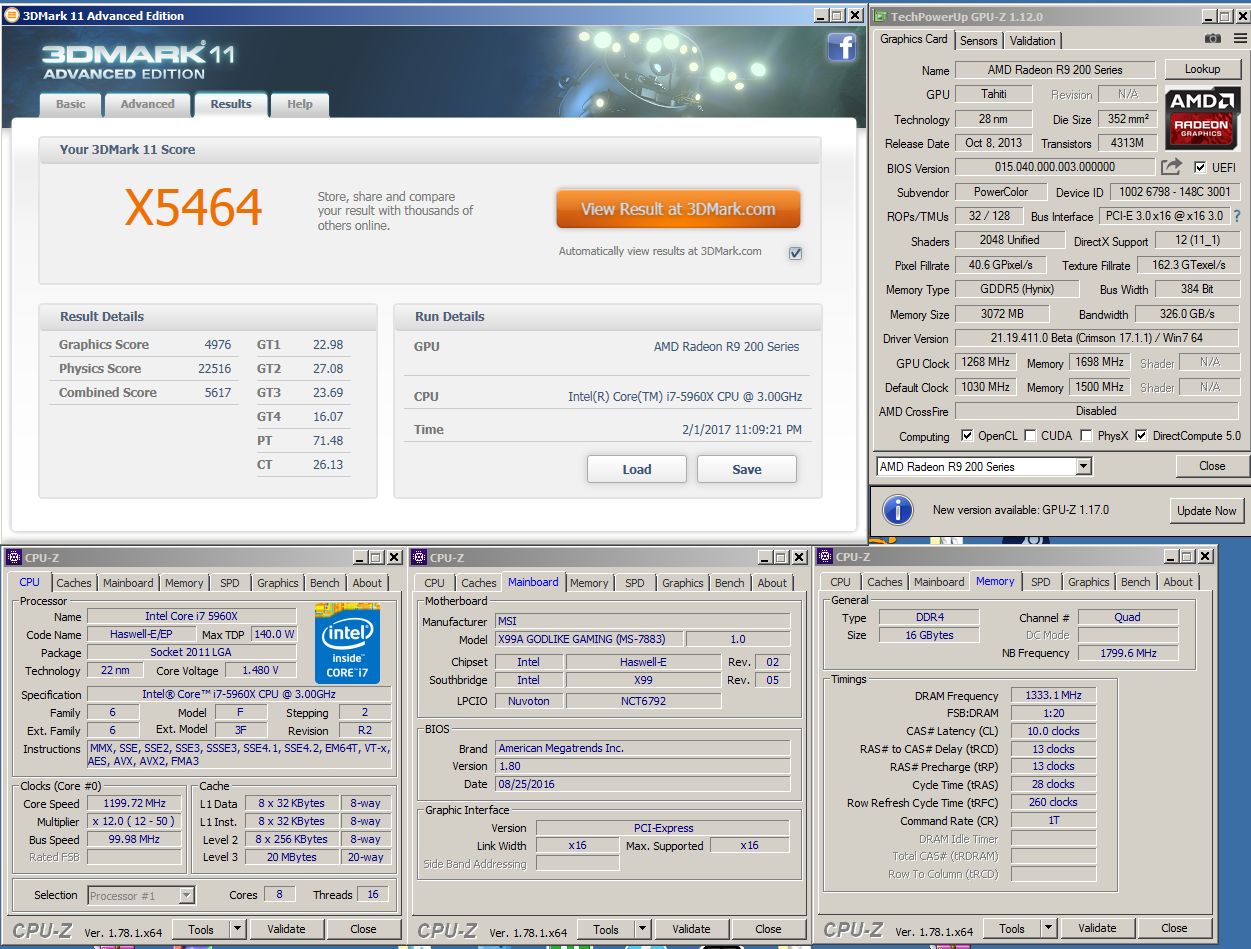The height and width of the screenshot is (949, 1251).
Task: Click Close button in the CPU-Z Mainboard window
Action: [x=768, y=929]
